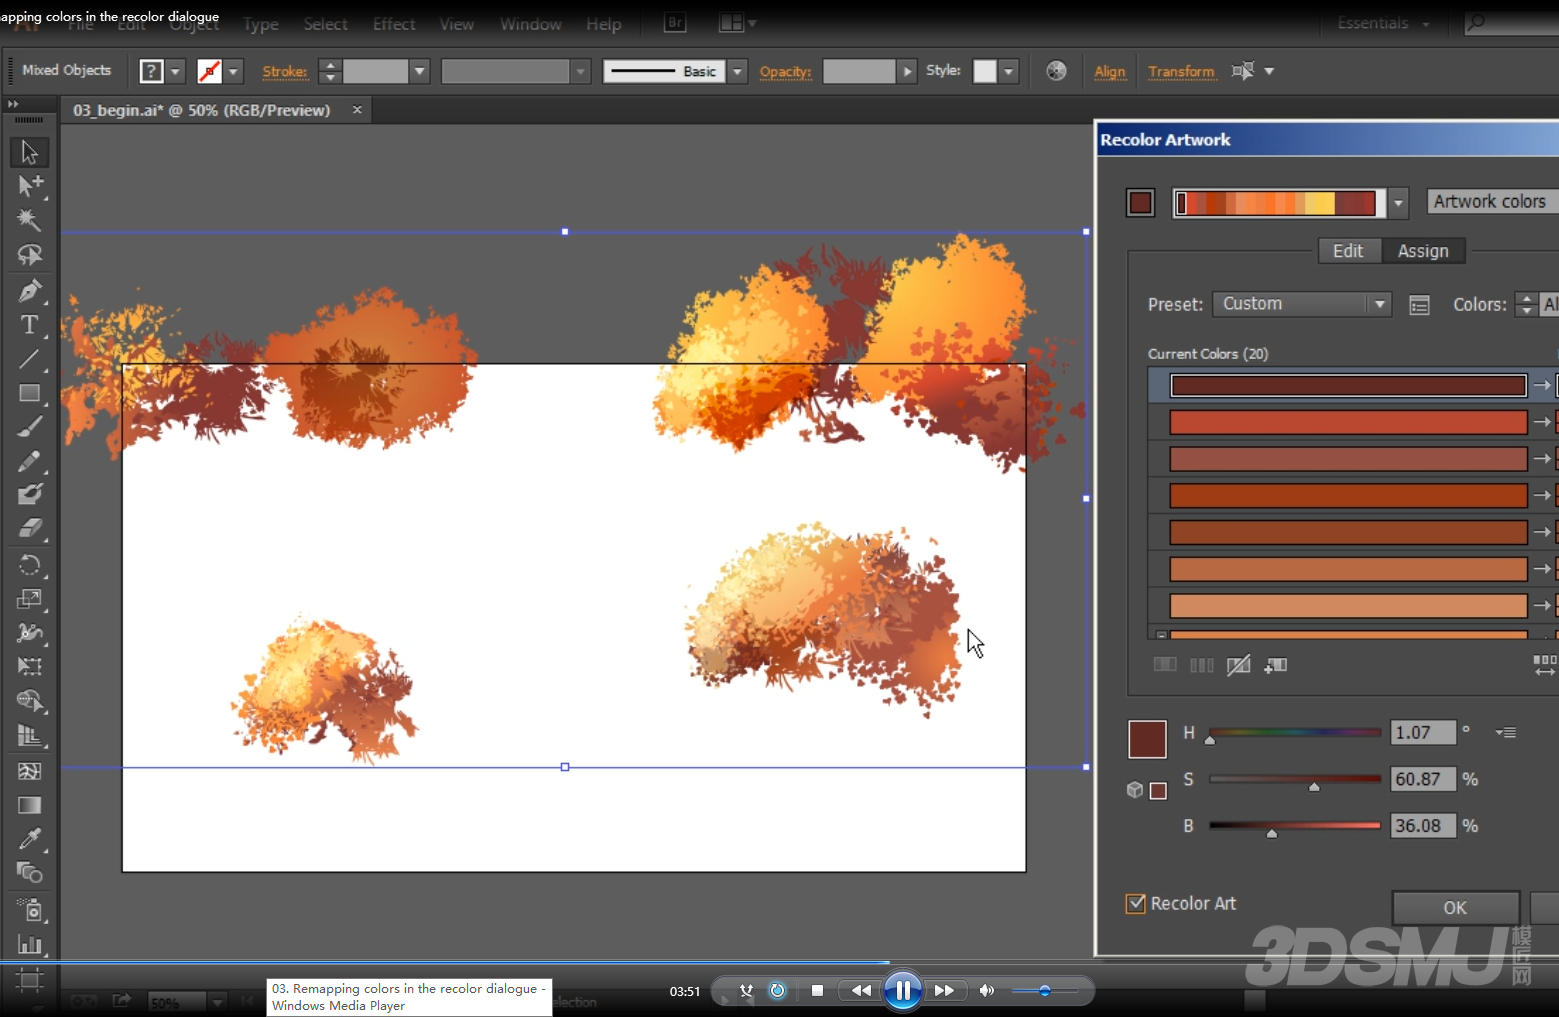
Task: Switch to the Edit tab
Action: tap(1348, 251)
